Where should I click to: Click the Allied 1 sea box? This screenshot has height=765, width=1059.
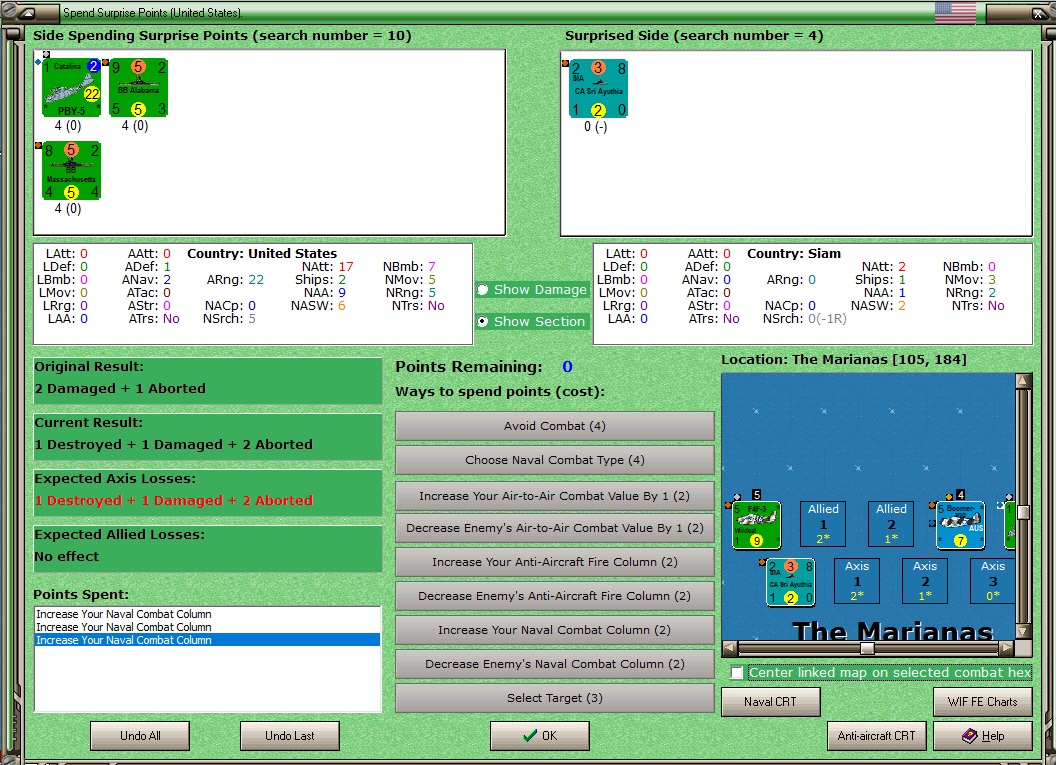pos(823,523)
